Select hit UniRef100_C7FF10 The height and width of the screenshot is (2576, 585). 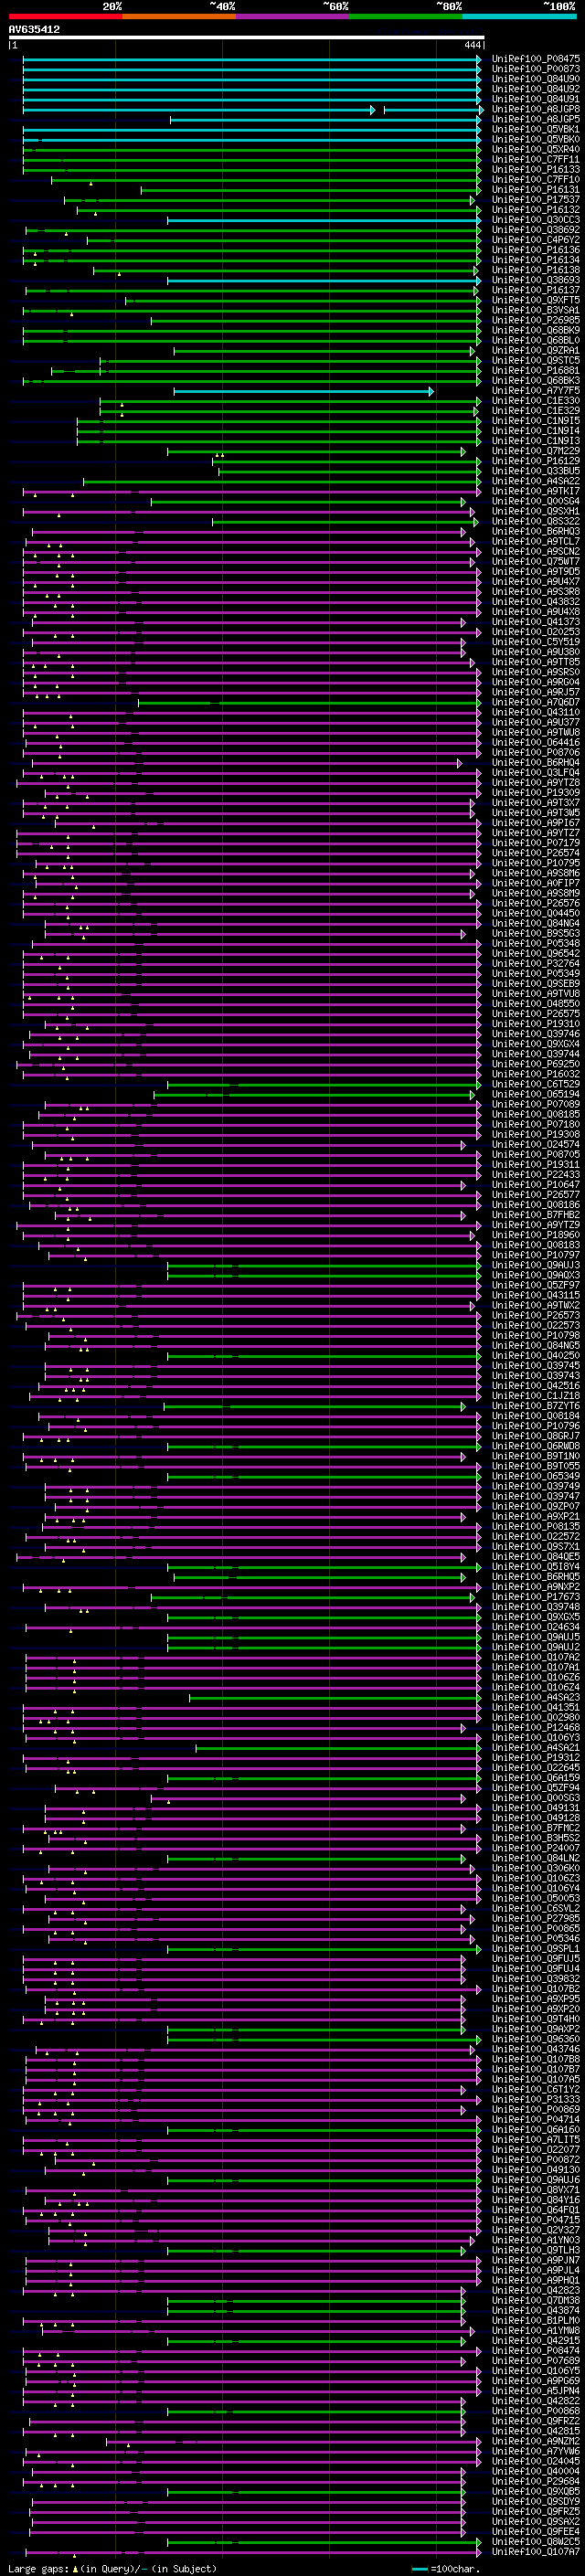click(536, 179)
